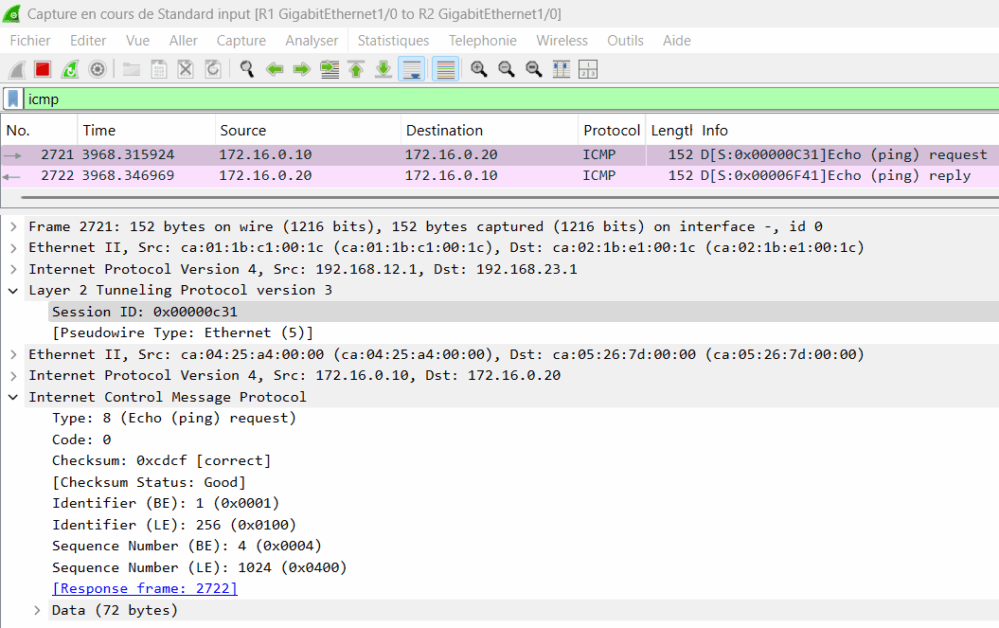This screenshot has width=999, height=628.
Task: Restart the current capture
Action: click(70, 69)
